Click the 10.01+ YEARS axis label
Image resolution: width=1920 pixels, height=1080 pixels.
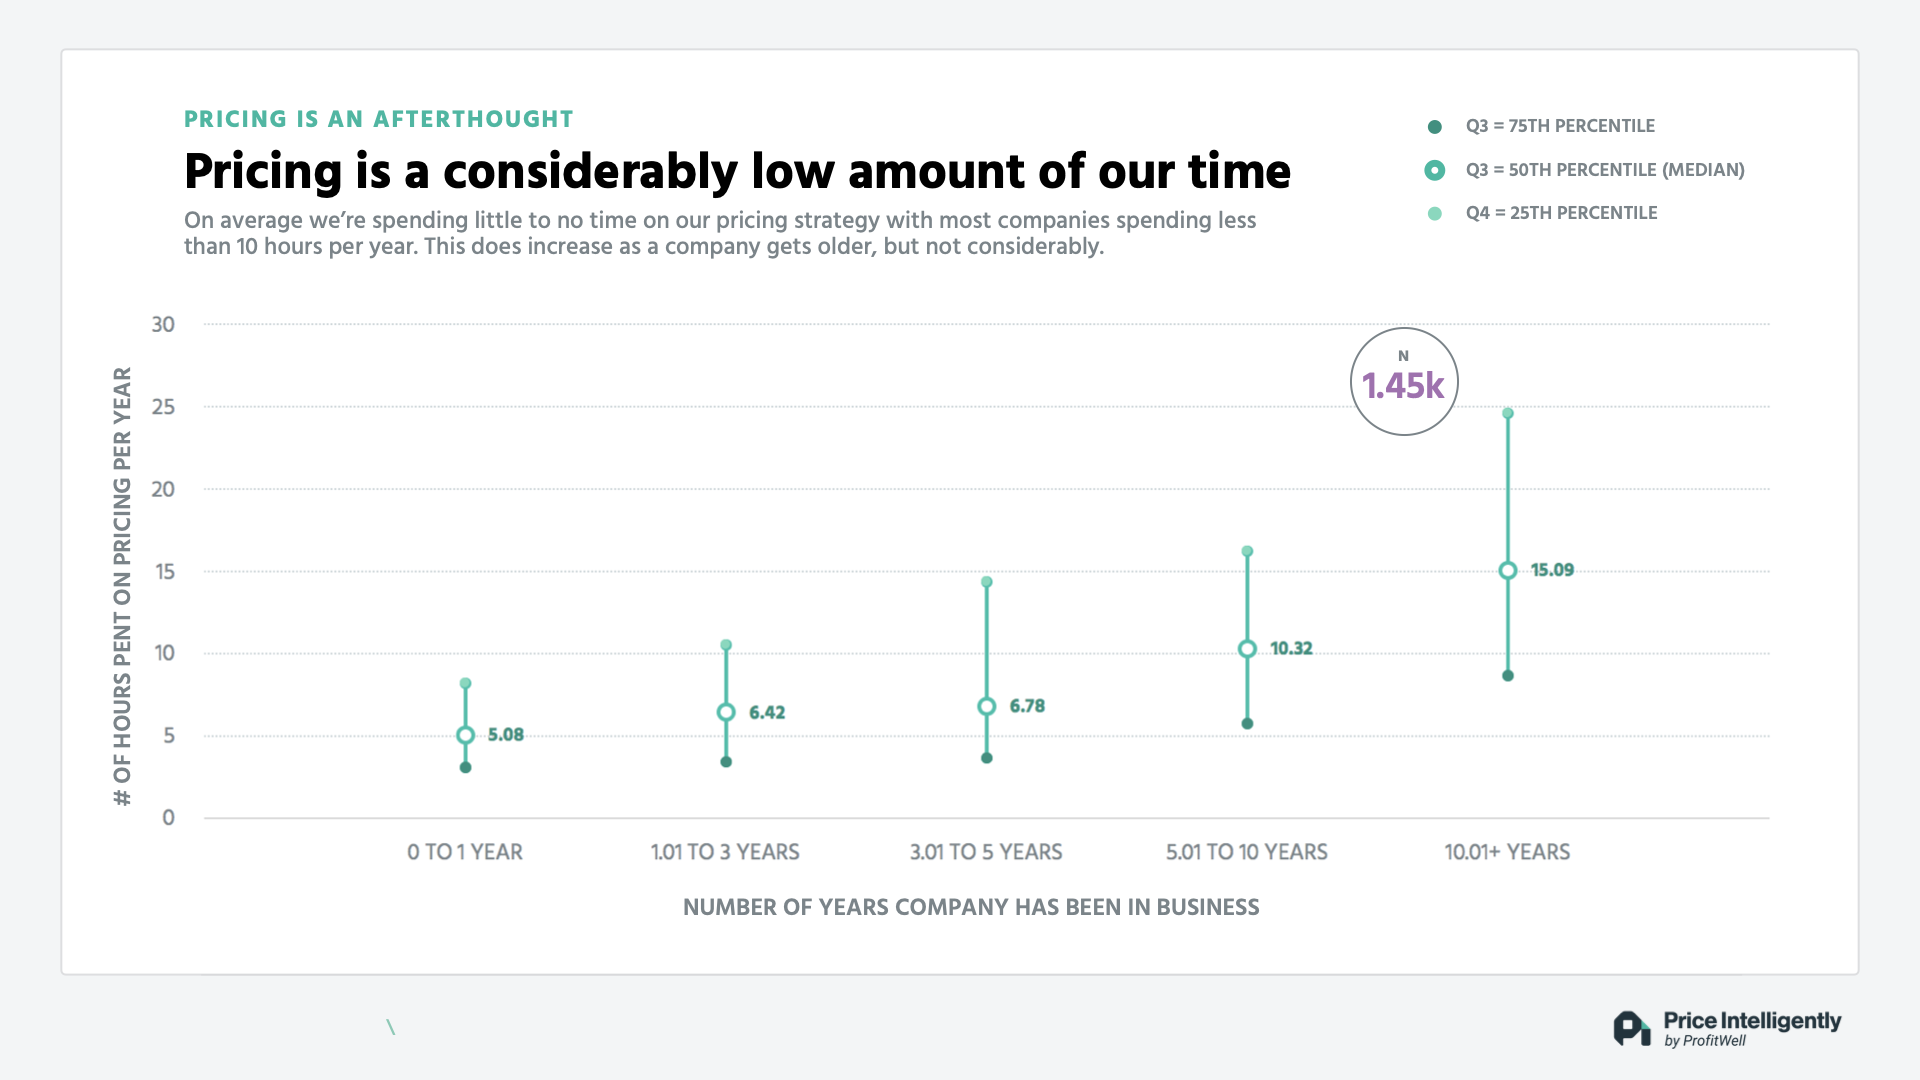click(1507, 852)
